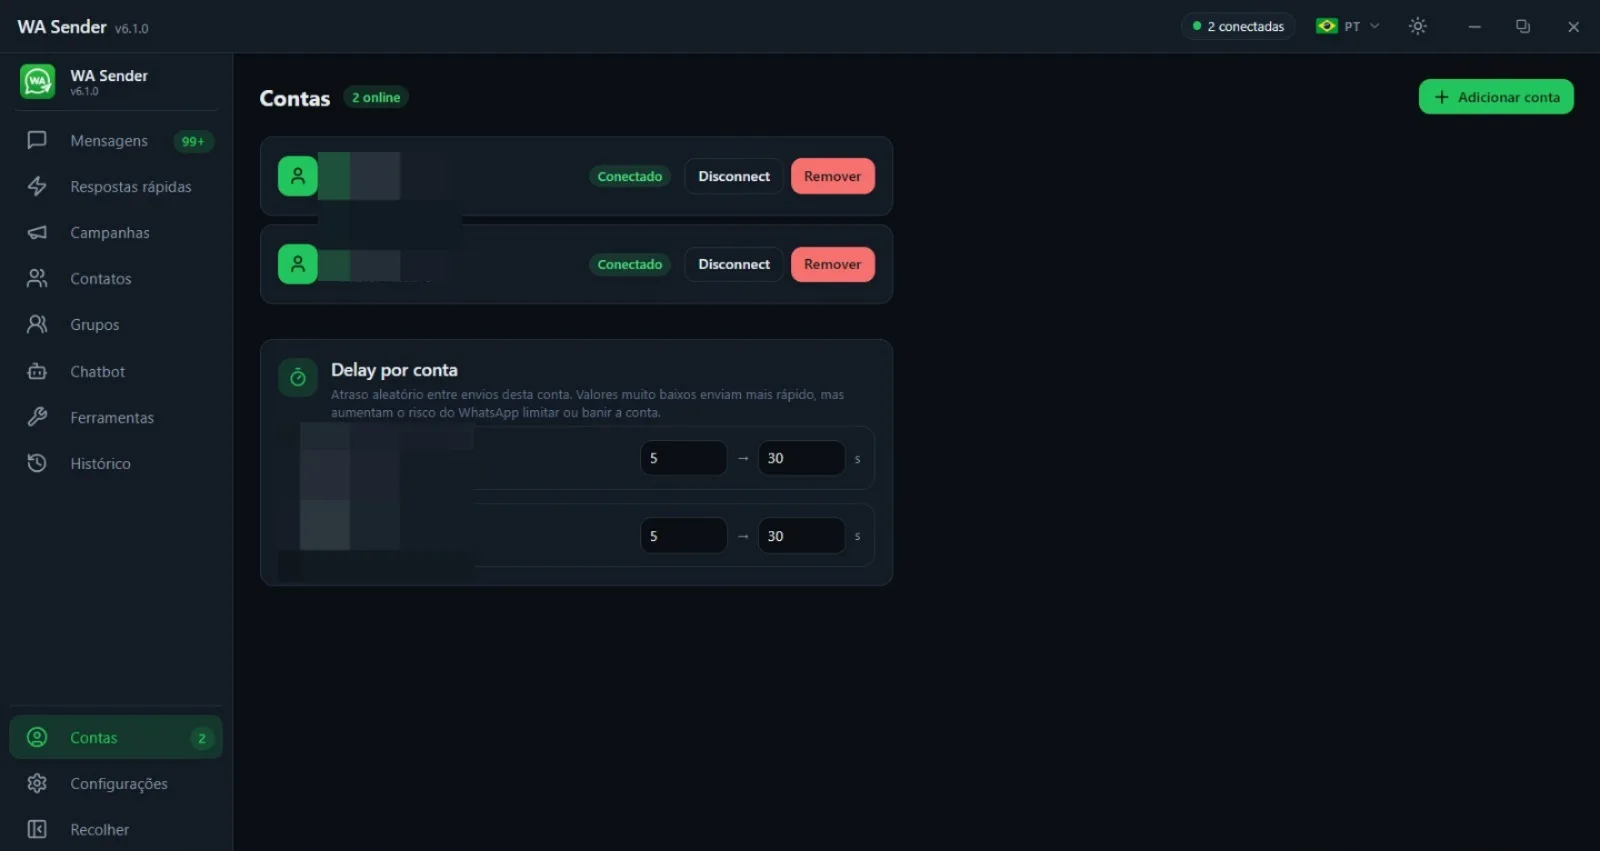Expand the PT language dropdown
Image resolution: width=1600 pixels, height=851 pixels.
click(1349, 26)
